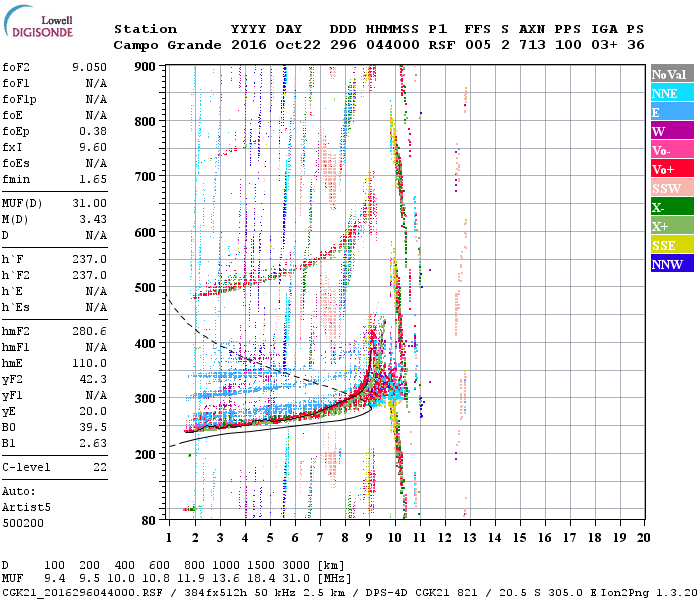Click the P1 value RSF
The height and width of the screenshot is (600, 700).
(x=442, y=45)
